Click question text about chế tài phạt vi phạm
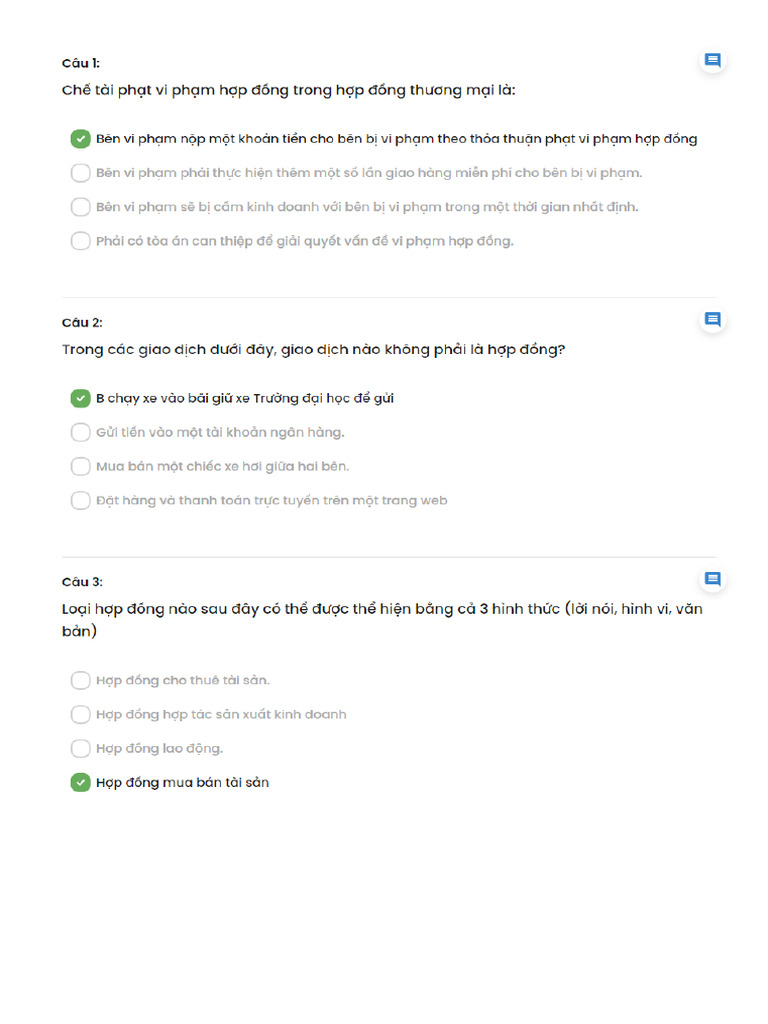The height and width of the screenshot is (1024, 768). tap(288, 90)
